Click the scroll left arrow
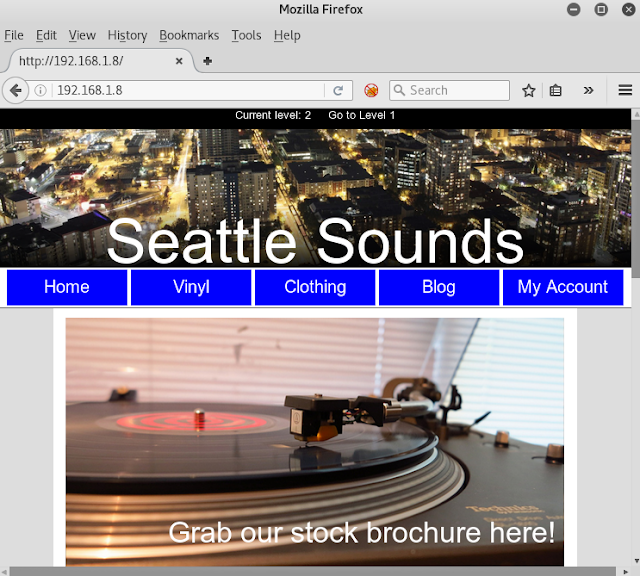 pos(4,572)
